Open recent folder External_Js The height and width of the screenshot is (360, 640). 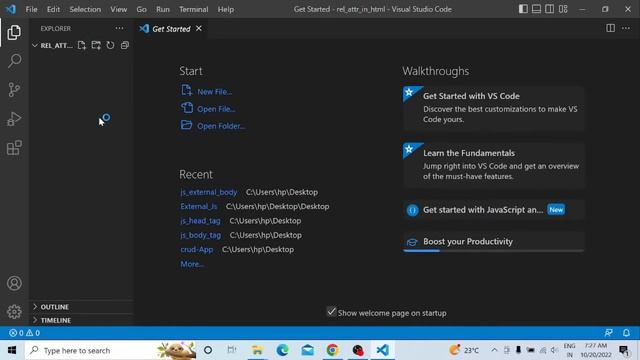coord(199,207)
